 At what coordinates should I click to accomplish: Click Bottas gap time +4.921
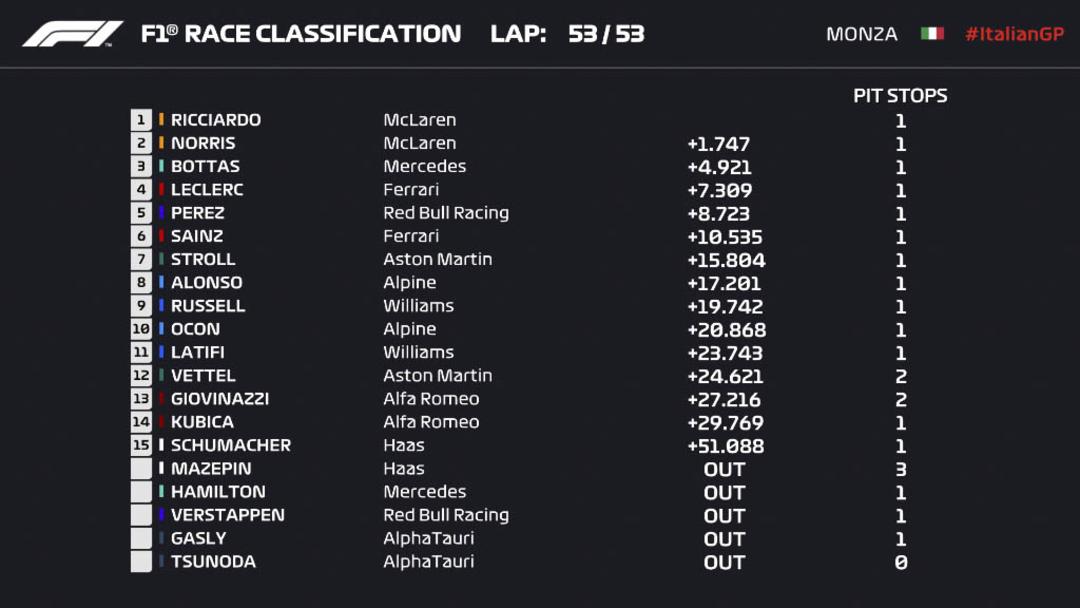tap(719, 167)
